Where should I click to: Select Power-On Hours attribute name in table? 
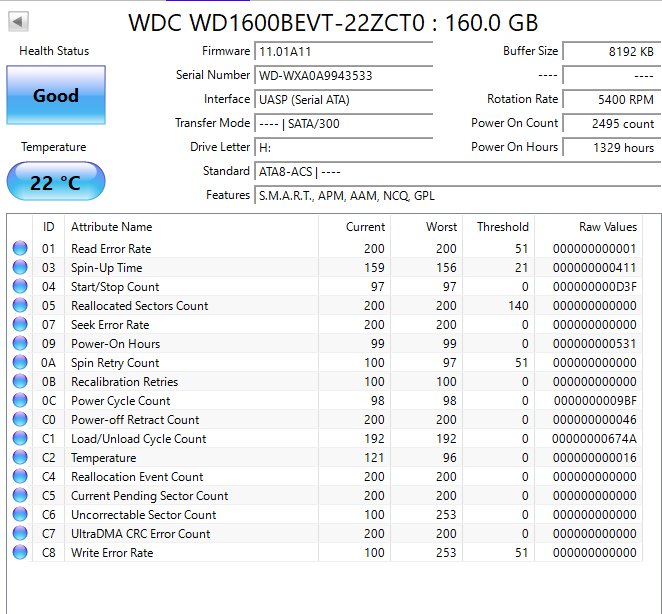click(115, 344)
